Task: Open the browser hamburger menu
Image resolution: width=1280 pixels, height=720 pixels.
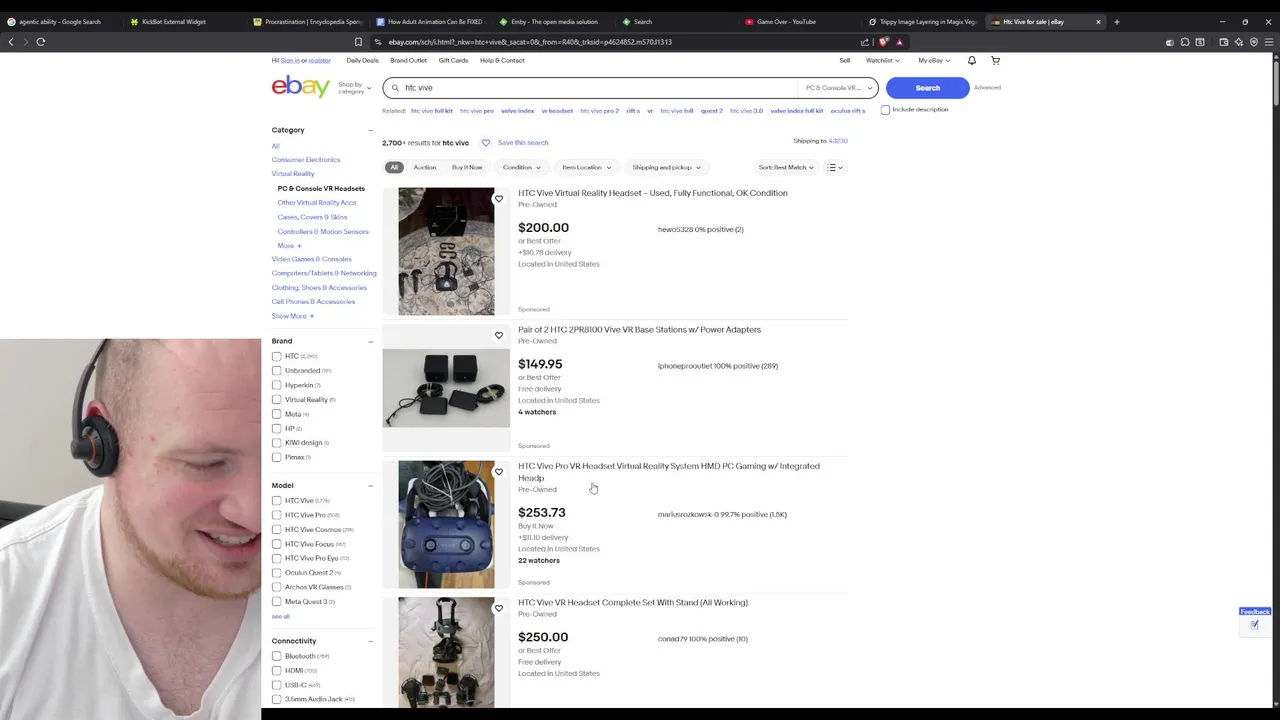Action: (1270, 42)
